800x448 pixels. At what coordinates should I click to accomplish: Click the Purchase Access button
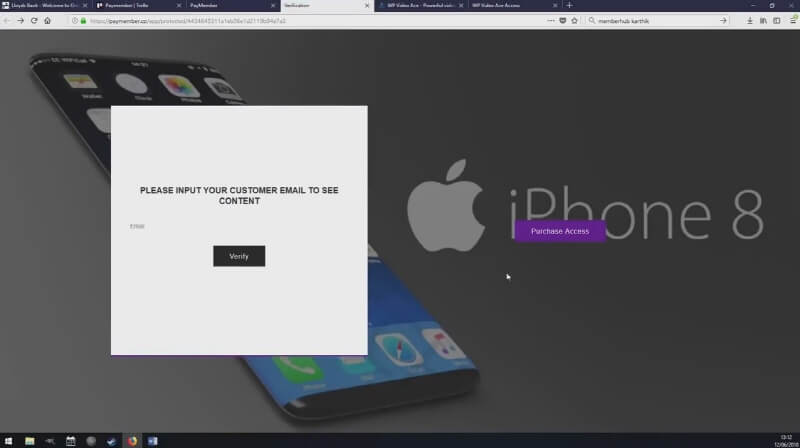coord(560,231)
